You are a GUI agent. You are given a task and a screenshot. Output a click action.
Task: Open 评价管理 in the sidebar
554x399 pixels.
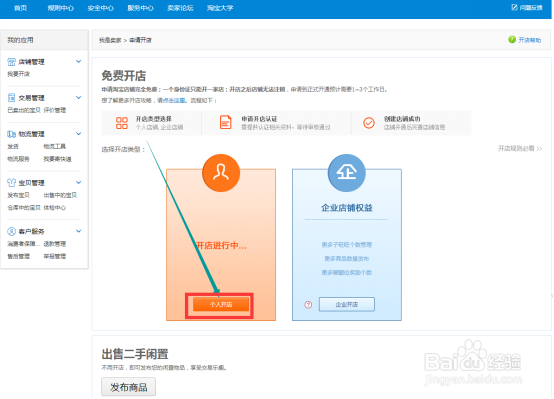click(55, 110)
